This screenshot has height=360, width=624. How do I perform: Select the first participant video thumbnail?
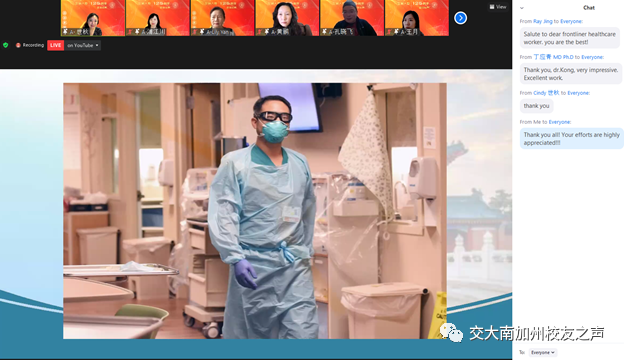pyautogui.click(x=93, y=18)
